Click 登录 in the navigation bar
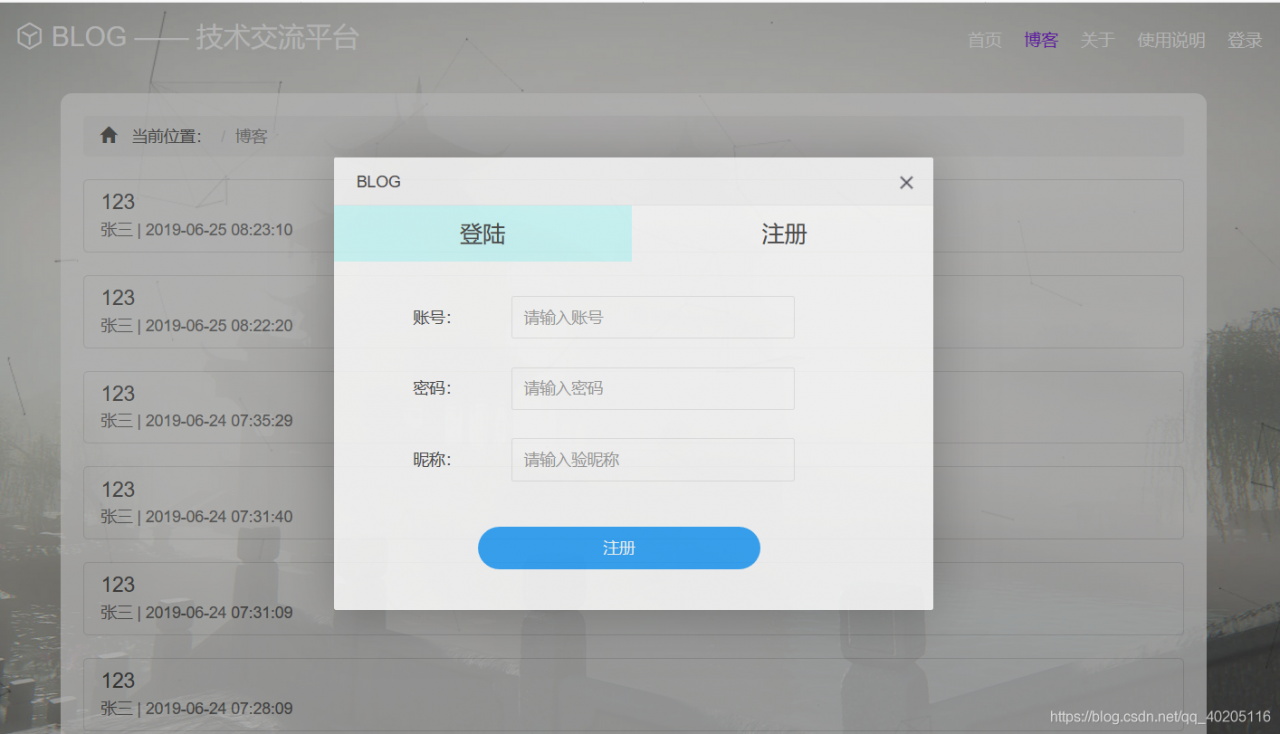The width and height of the screenshot is (1280, 734). tap(1245, 40)
